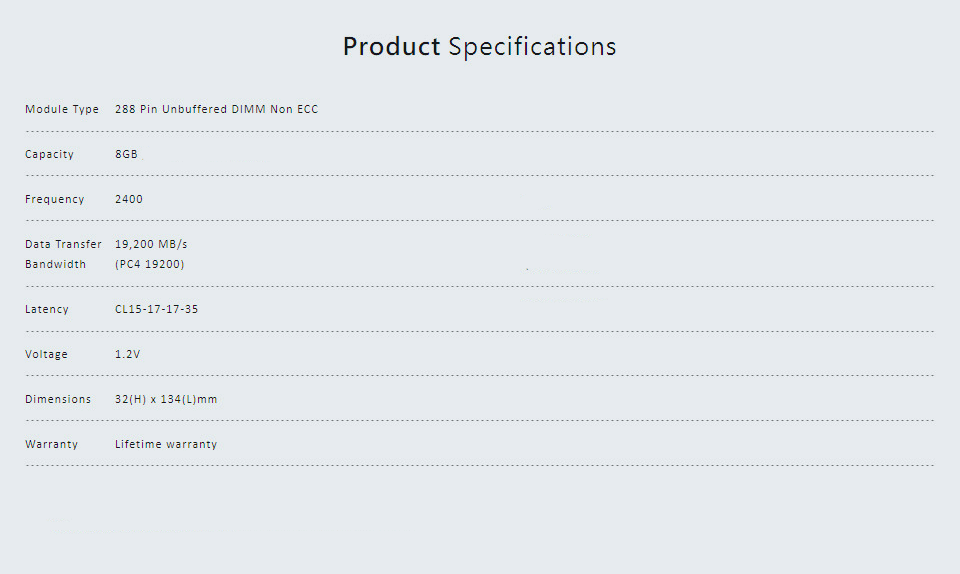Select the Lifetime warranty text

[x=166, y=444]
